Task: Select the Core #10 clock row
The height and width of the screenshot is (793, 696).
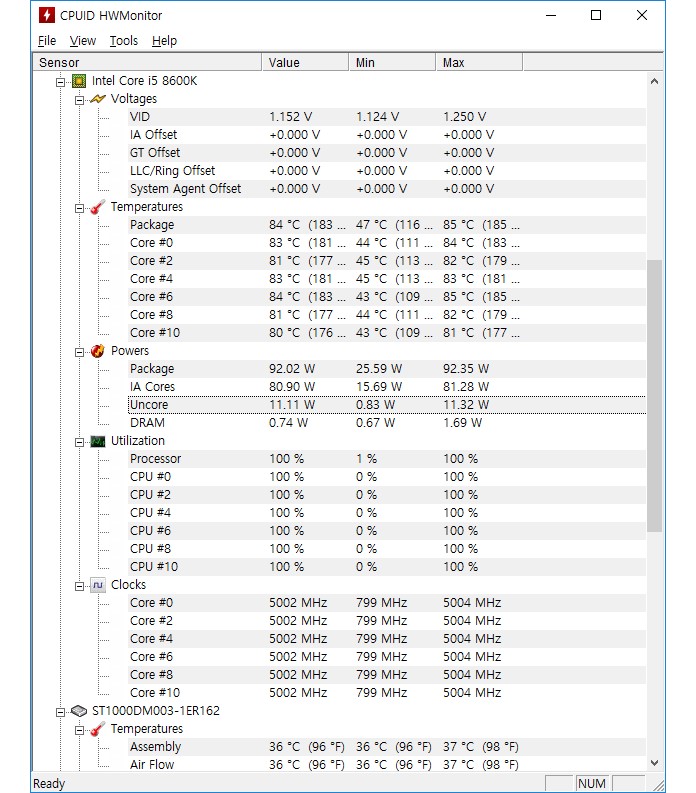Action: [387, 693]
